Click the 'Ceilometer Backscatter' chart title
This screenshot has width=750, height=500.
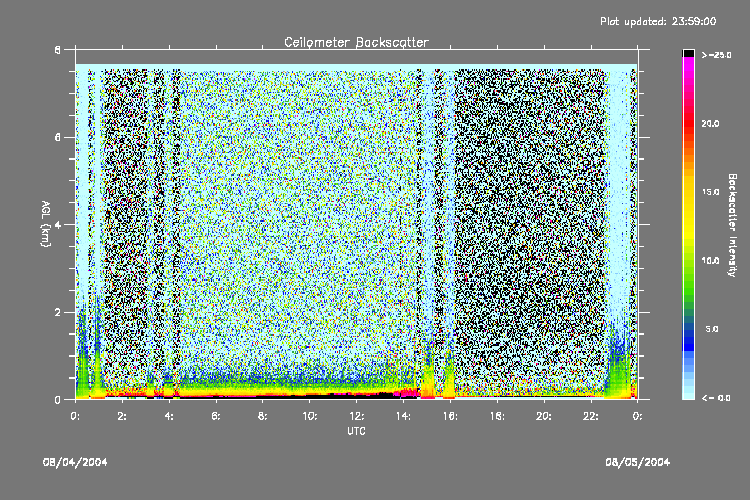point(356,42)
